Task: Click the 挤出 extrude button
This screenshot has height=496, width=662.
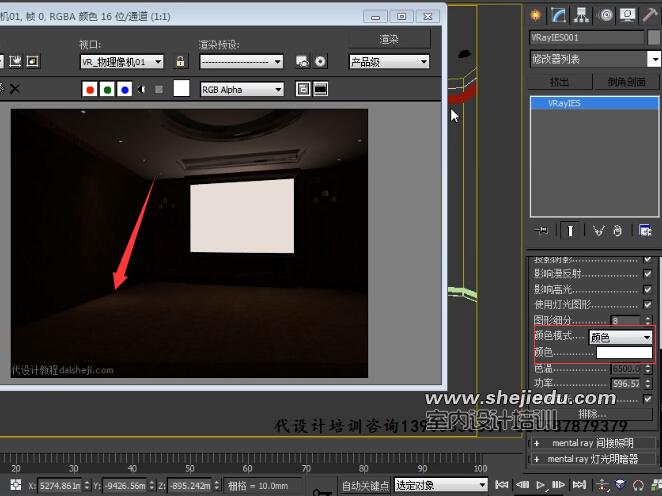Action: [x=560, y=81]
